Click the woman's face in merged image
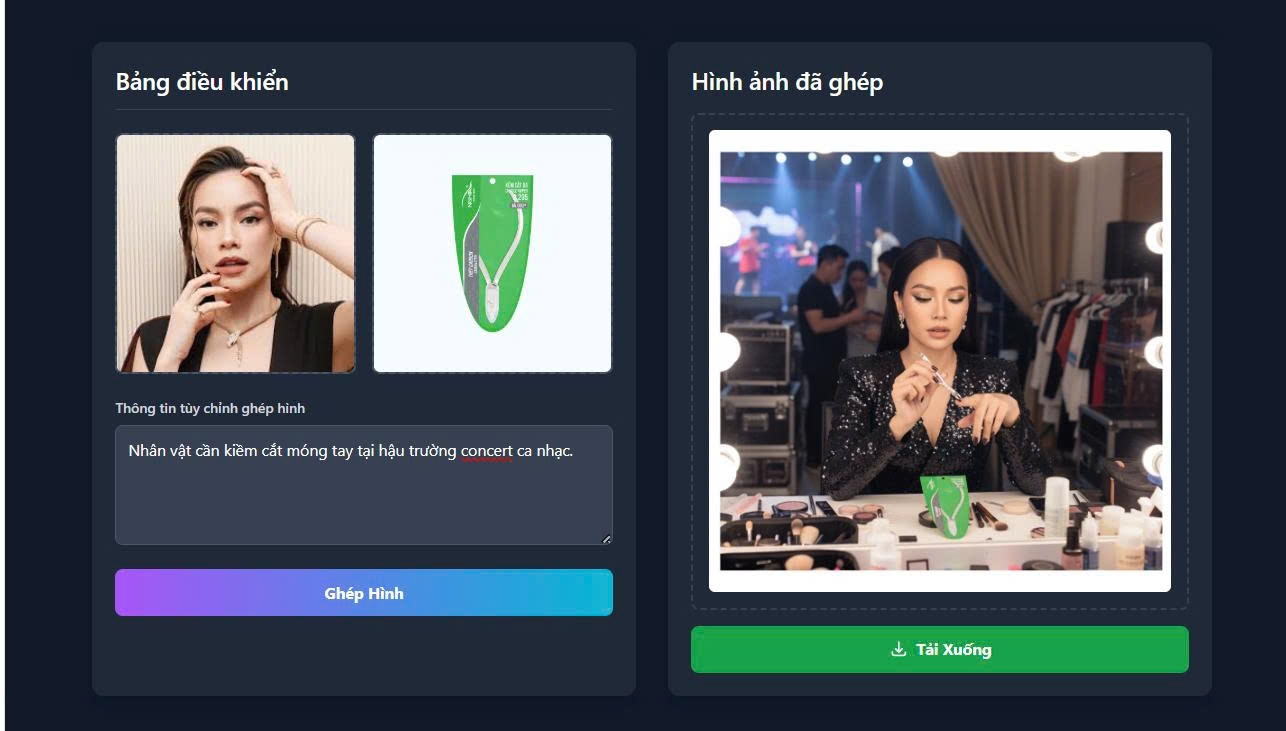1286x731 pixels. tap(935, 298)
